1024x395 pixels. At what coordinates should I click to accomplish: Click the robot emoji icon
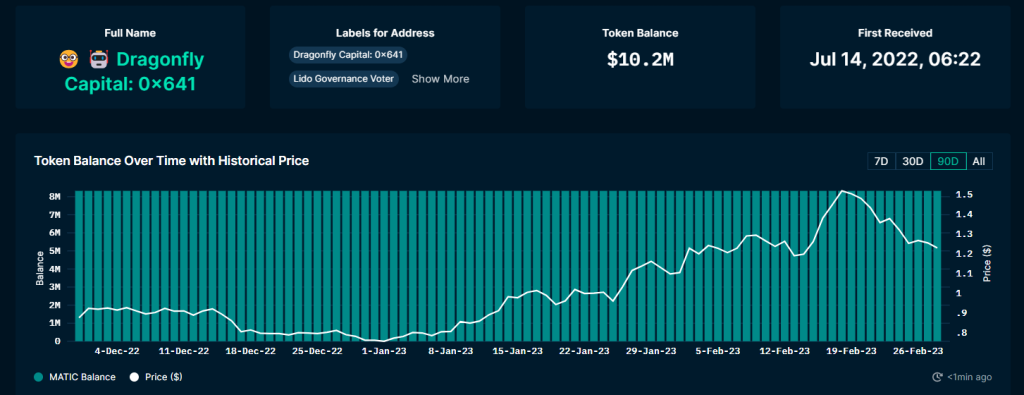[x=98, y=60]
